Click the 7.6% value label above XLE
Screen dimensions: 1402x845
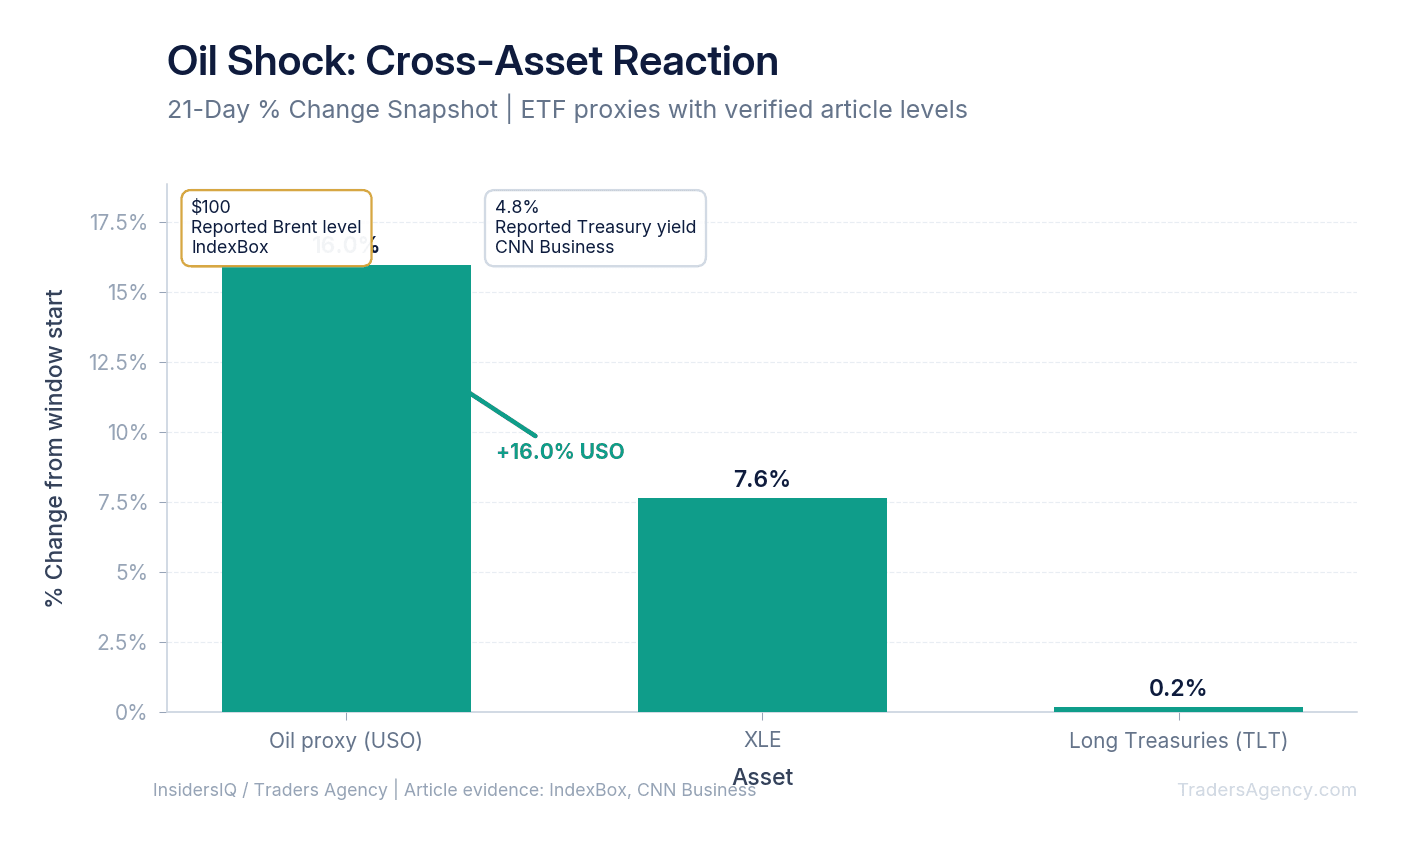coord(762,480)
